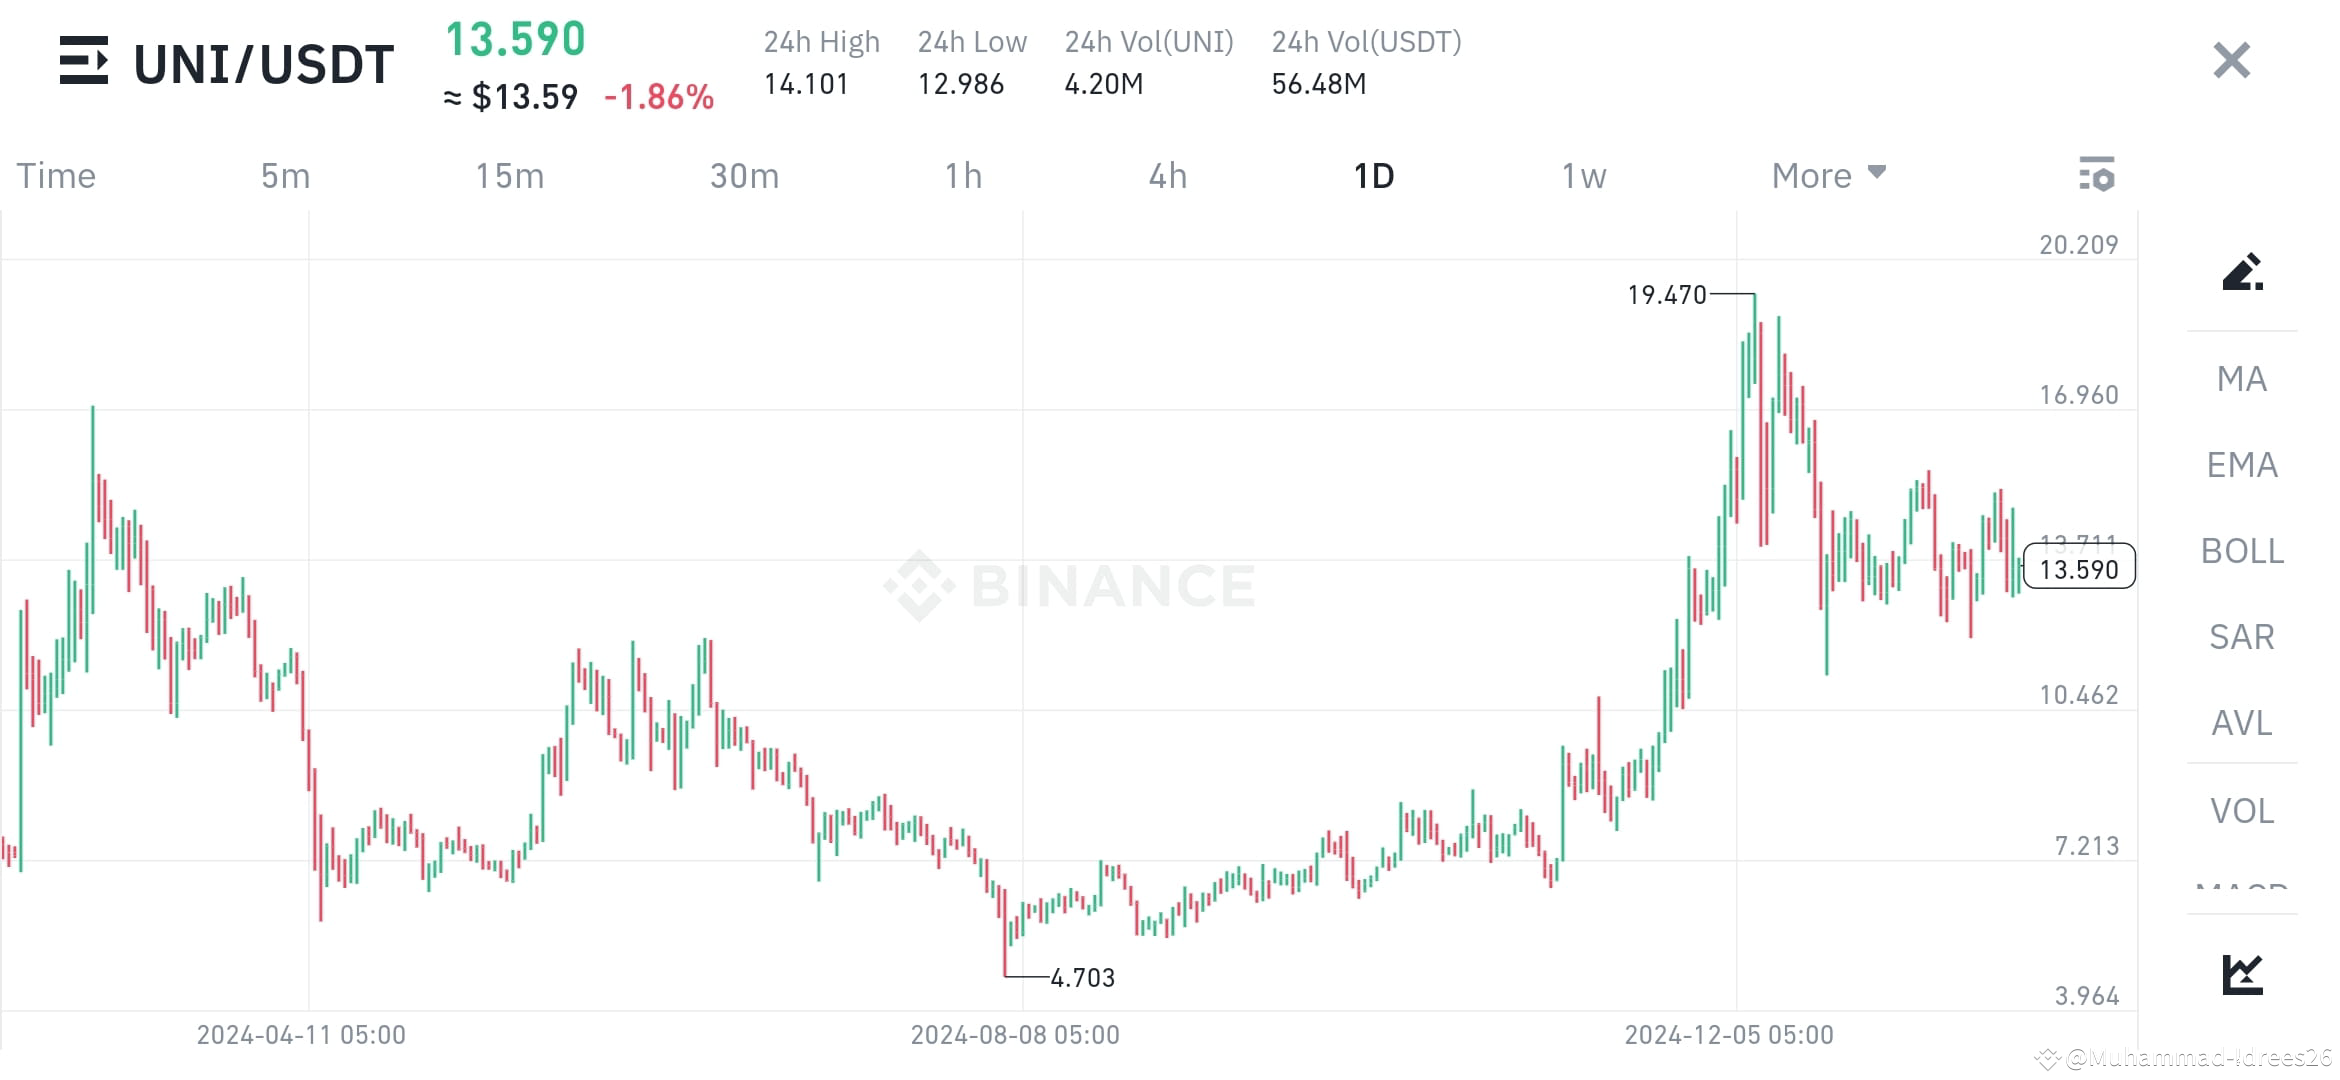The width and height of the screenshot is (2340, 1080).
Task: Click the 13.590 price tag on axis
Action: pos(2078,568)
